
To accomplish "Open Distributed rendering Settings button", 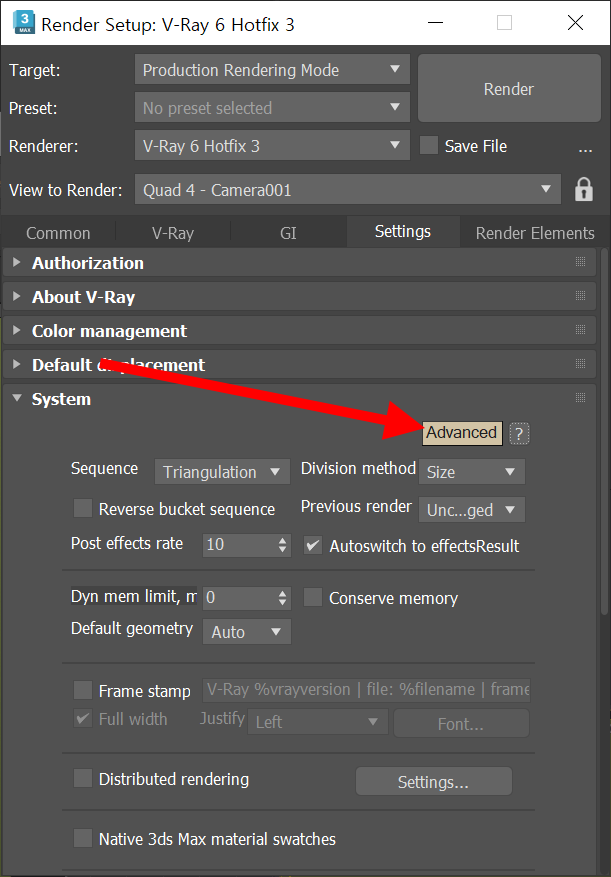I will pyautogui.click(x=434, y=781).
